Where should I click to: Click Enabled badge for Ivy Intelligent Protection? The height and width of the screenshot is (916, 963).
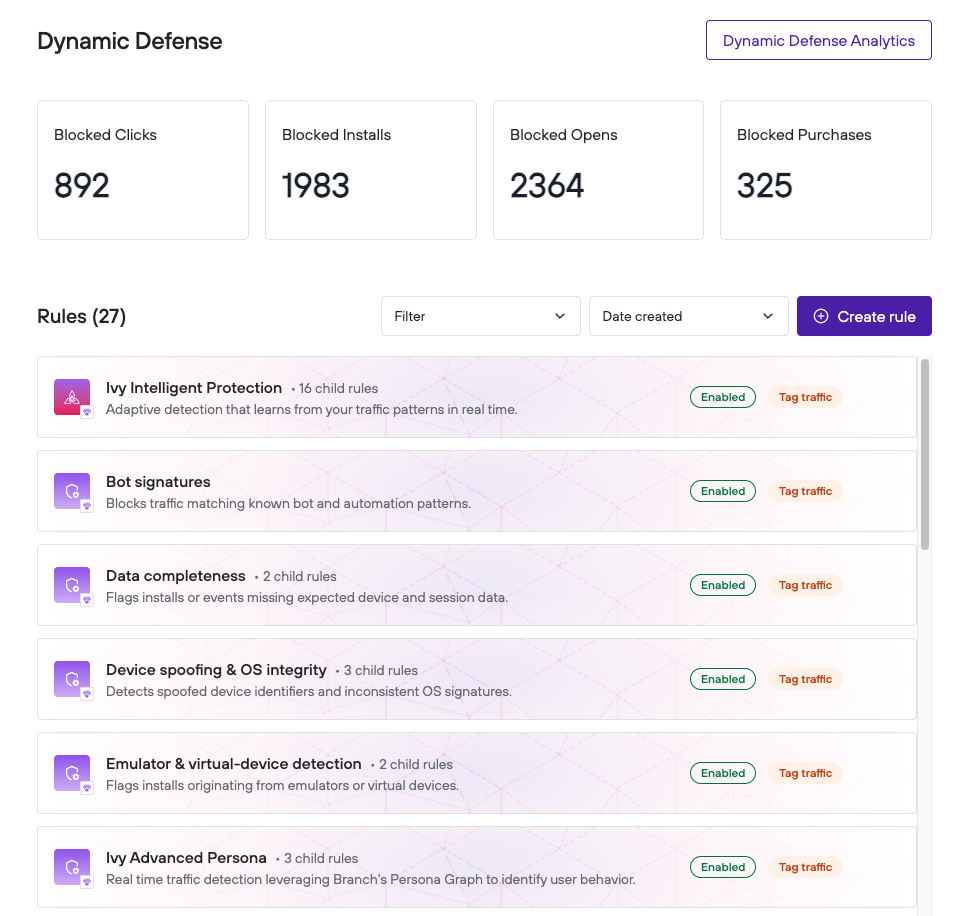722,397
